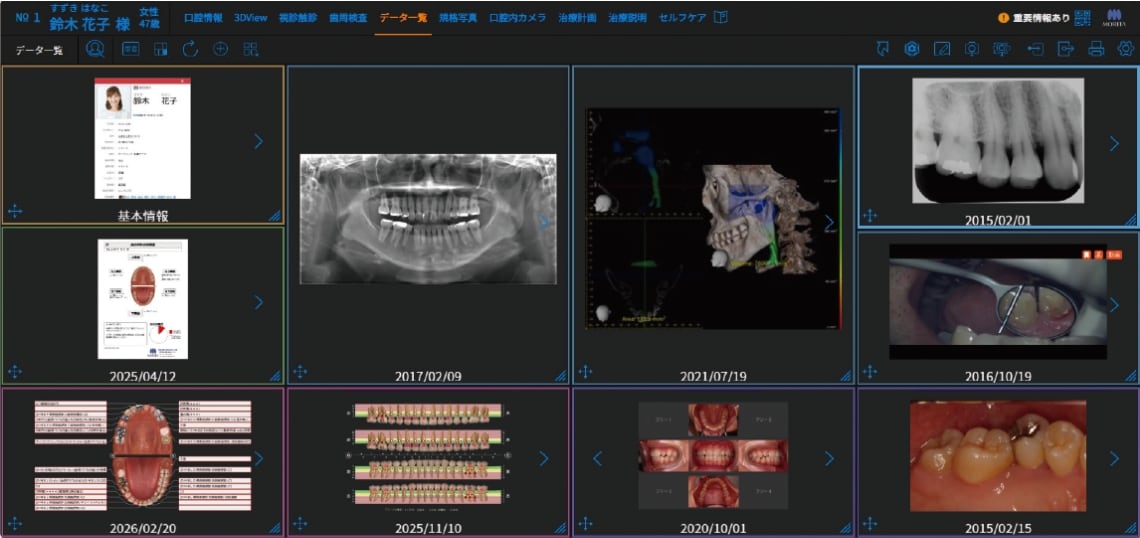Click the right chevron on the 2020/10/01 photo panel

point(829,458)
